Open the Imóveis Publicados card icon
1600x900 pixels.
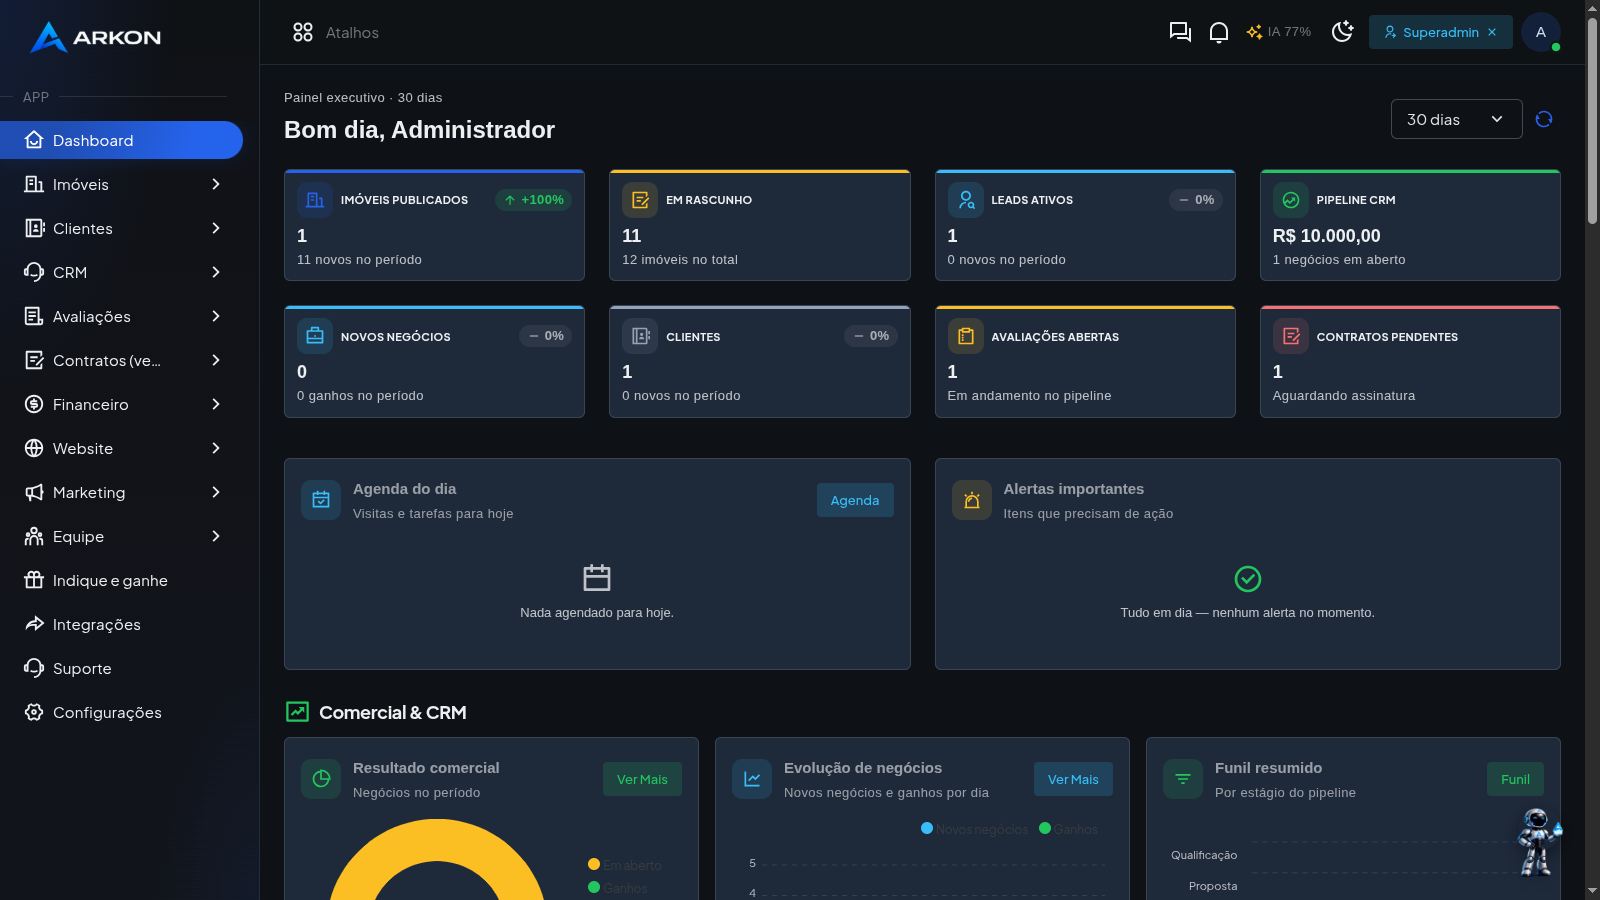click(315, 200)
